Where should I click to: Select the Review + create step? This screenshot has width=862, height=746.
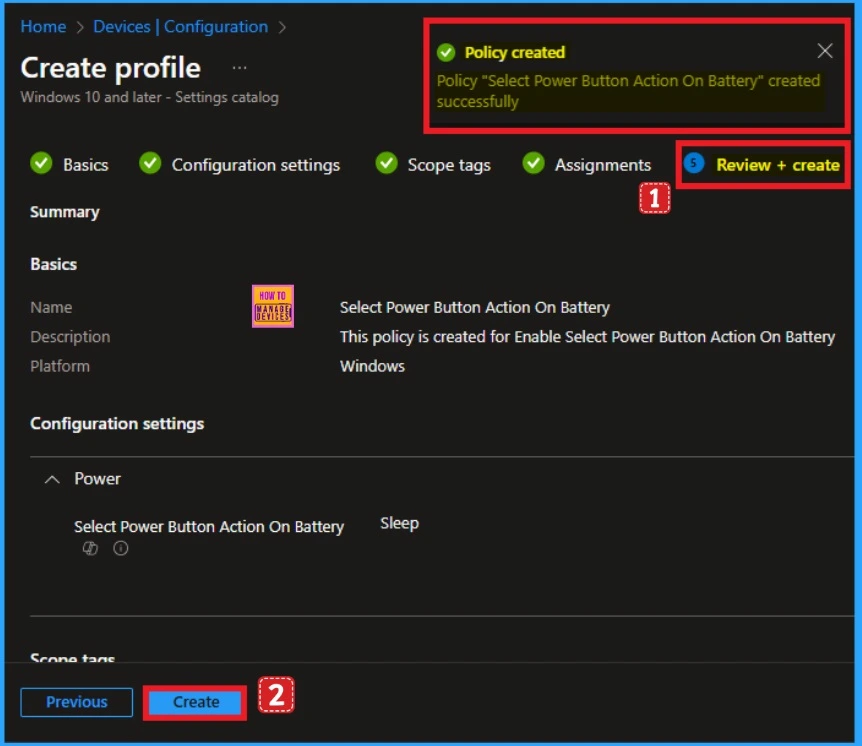tap(777, 165)
